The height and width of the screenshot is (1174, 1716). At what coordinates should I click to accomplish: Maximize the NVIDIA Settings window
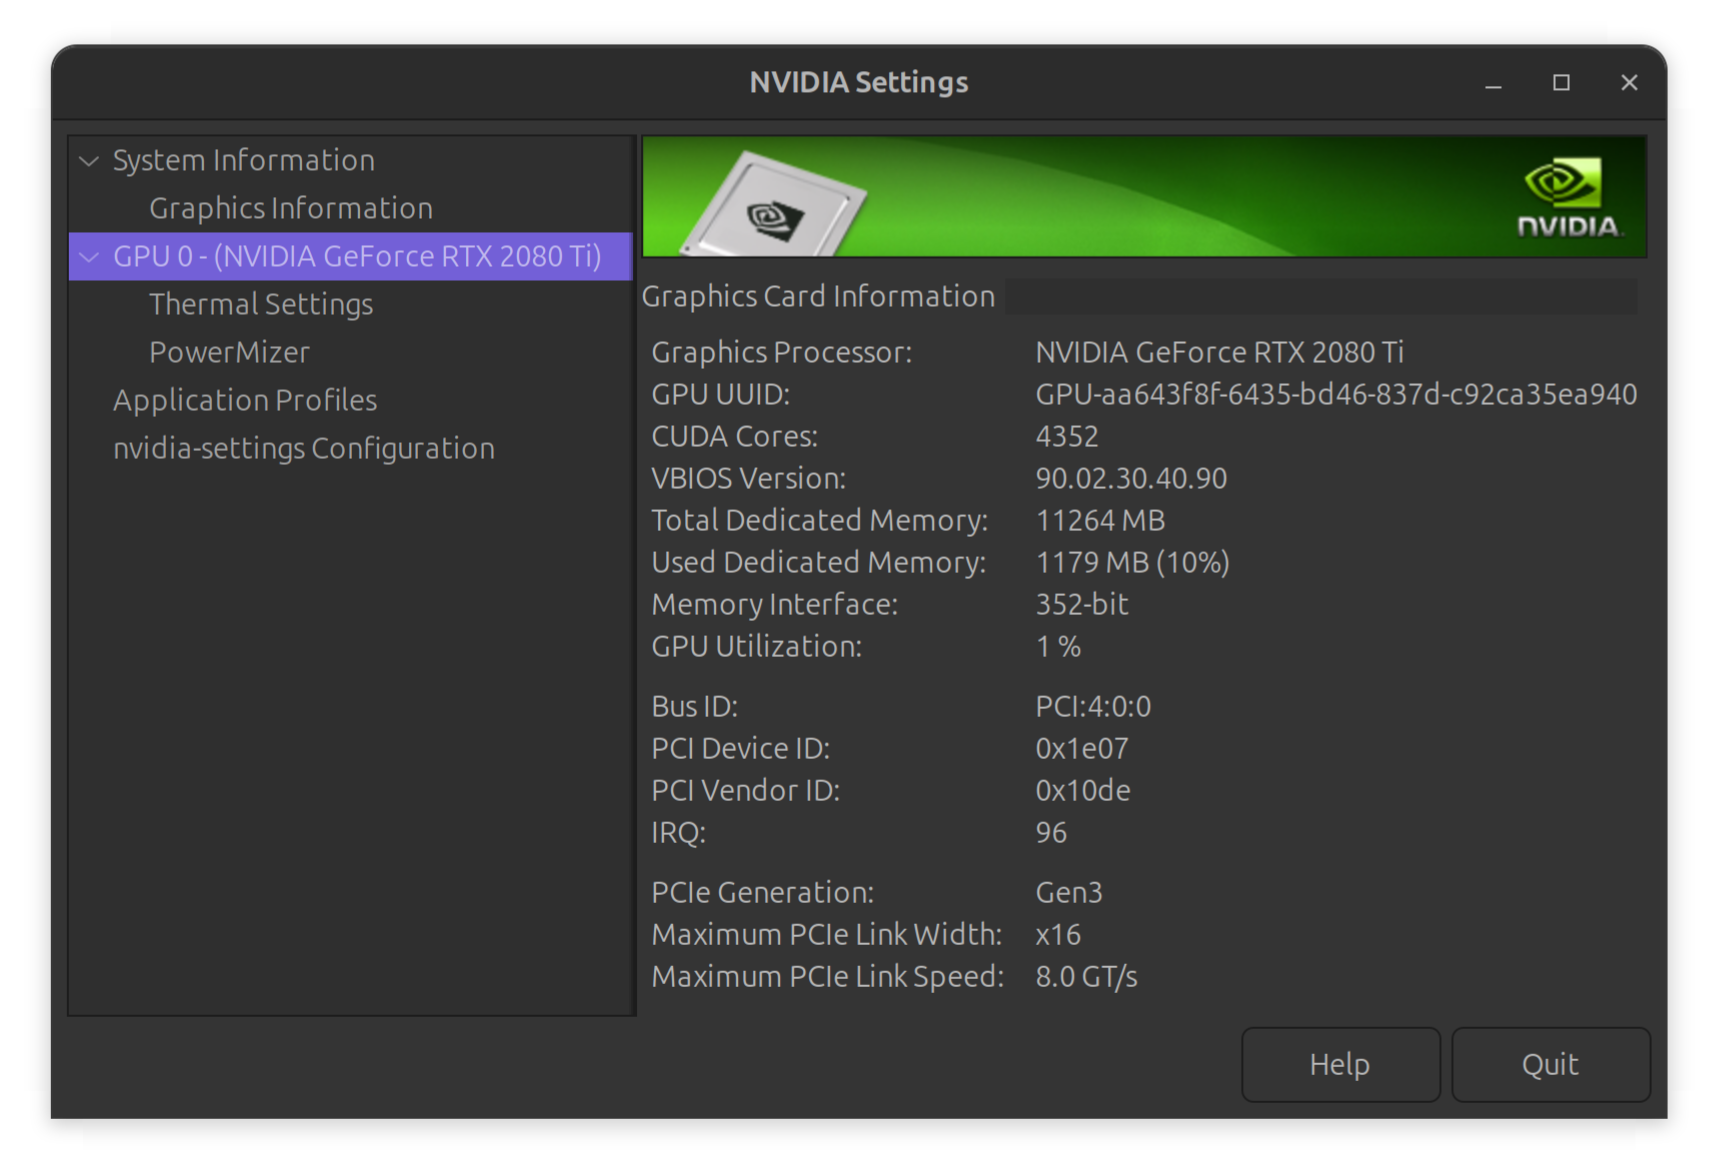1561,83
